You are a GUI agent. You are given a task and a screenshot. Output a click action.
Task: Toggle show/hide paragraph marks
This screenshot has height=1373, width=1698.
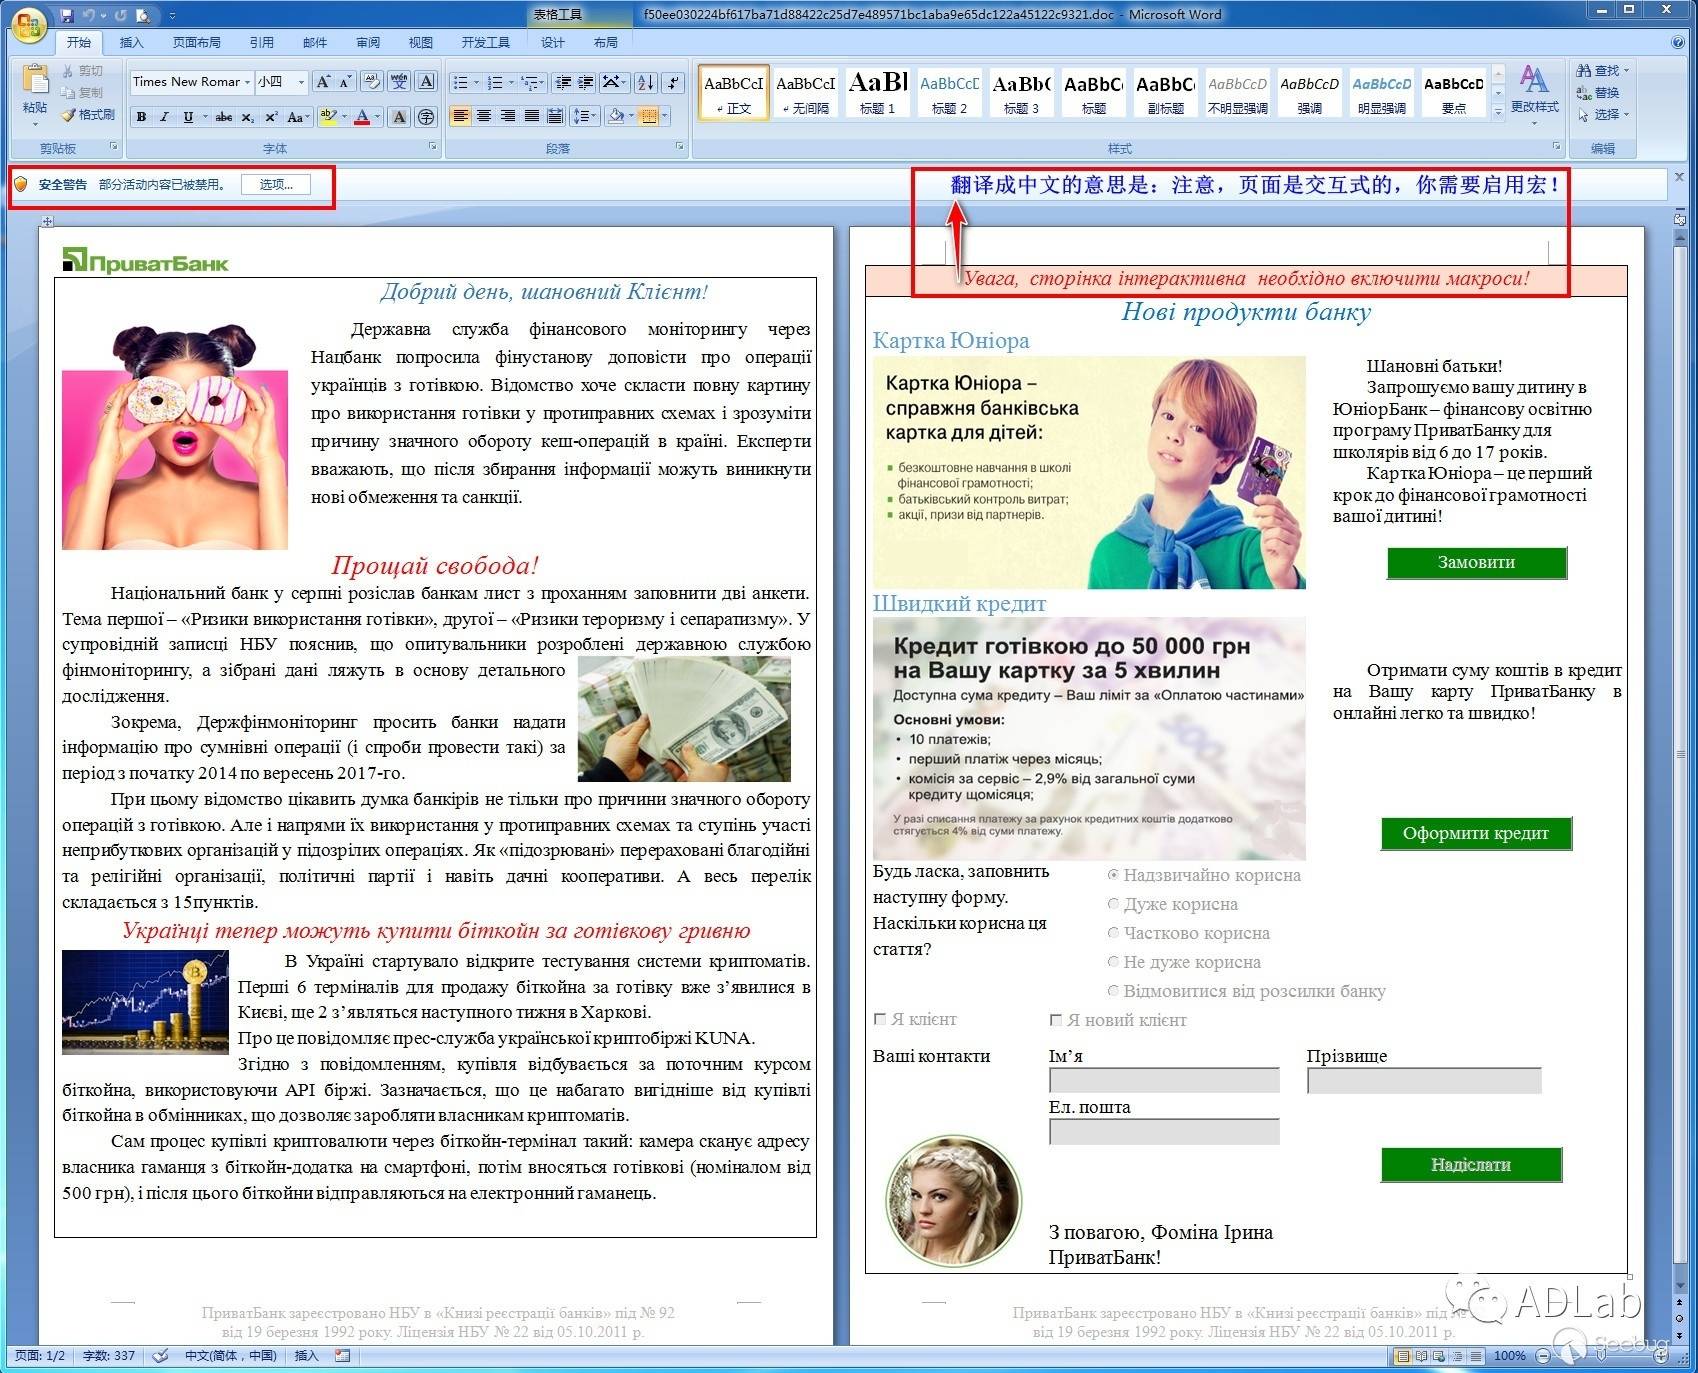[x=674, y=82]
